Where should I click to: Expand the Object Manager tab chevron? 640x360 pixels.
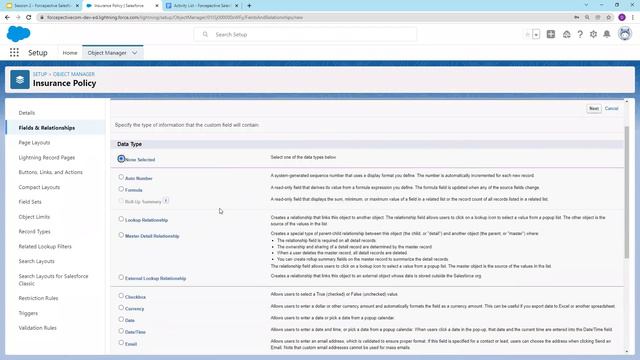(135, 53)
